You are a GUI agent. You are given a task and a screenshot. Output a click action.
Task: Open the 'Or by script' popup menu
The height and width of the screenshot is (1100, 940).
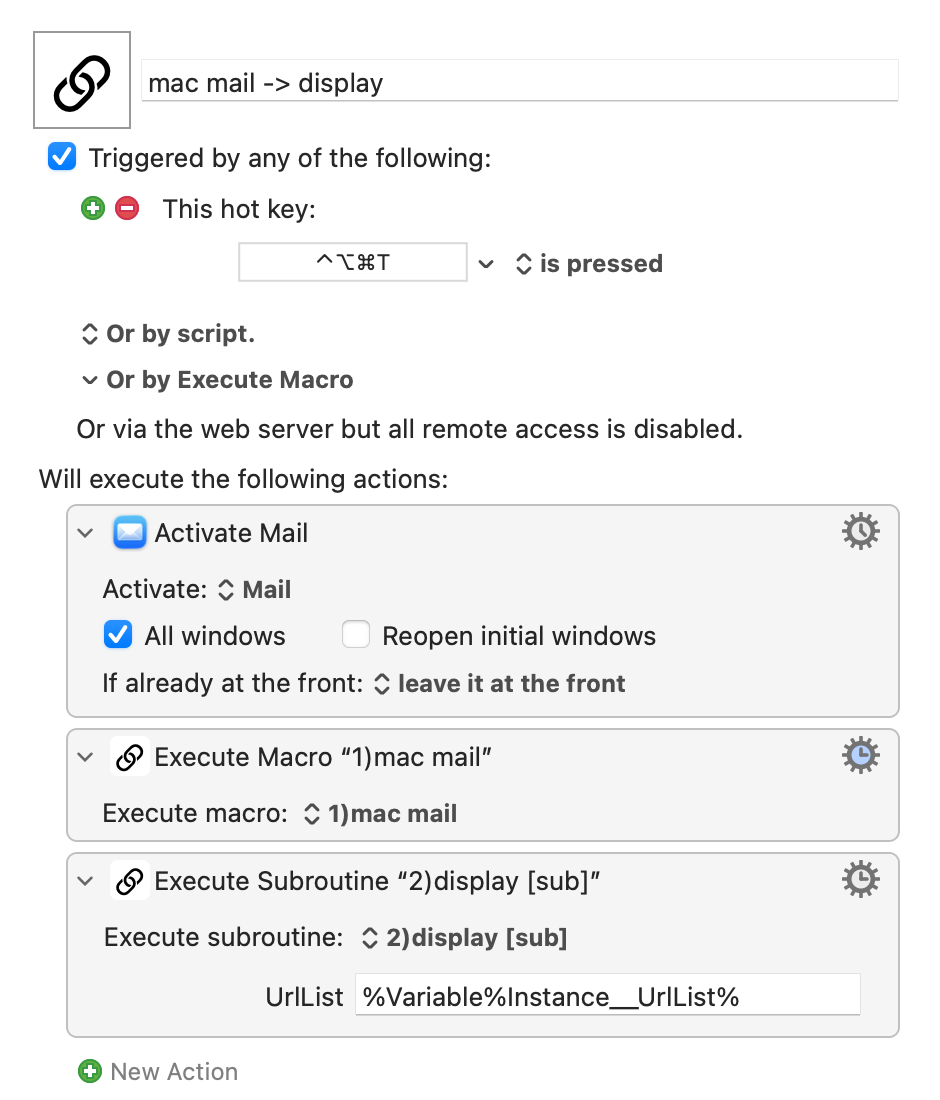click(168, 334)
